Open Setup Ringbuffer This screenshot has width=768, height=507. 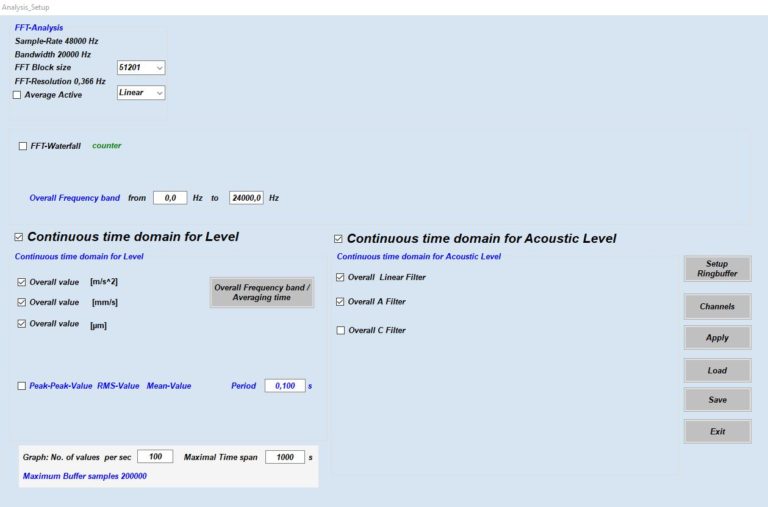click(716, 269)
